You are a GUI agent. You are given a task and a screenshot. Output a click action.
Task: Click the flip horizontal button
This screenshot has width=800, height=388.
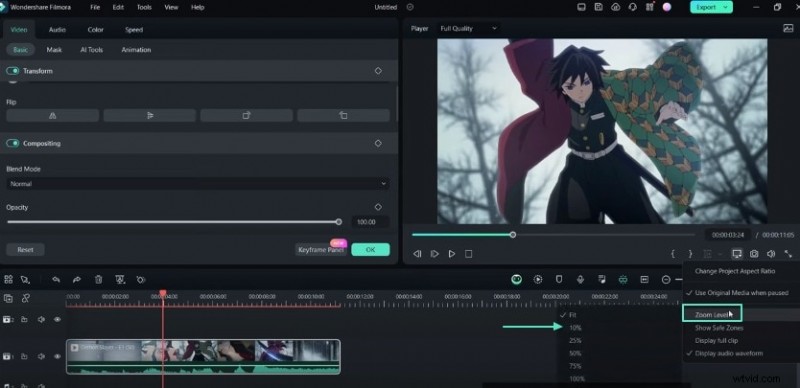pos(53,115)
